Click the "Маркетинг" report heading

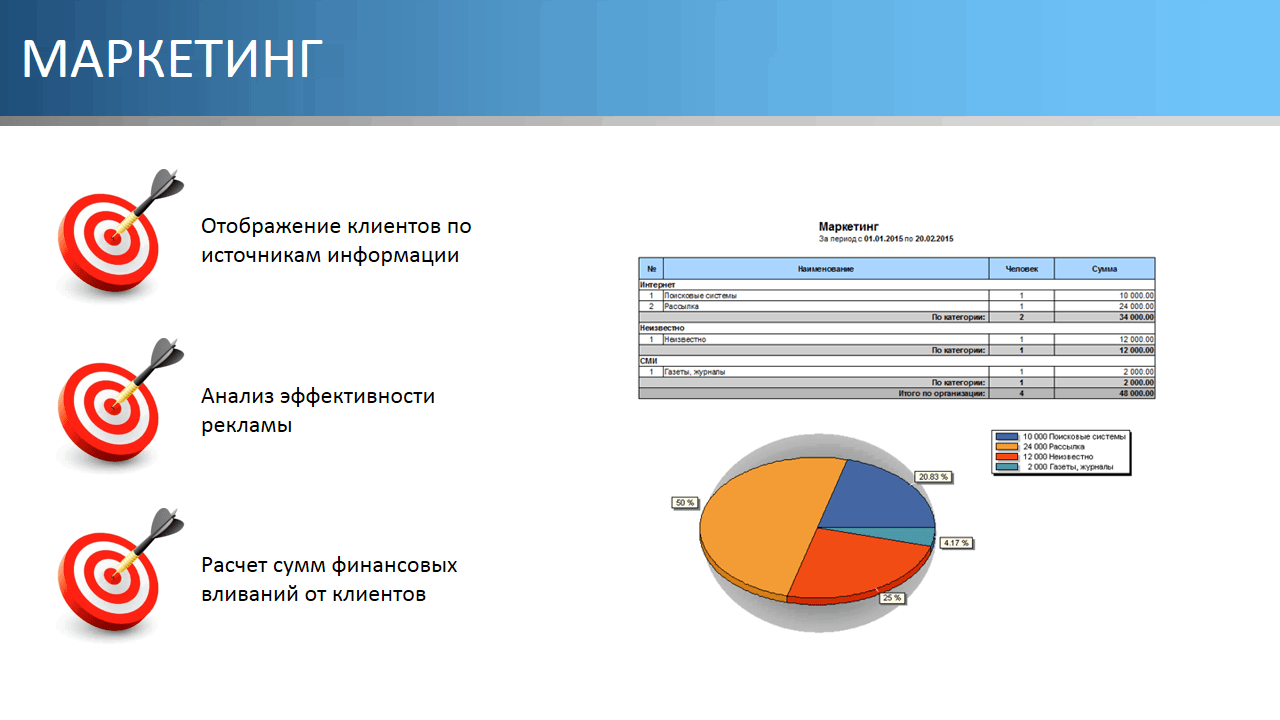click(848, 228)
